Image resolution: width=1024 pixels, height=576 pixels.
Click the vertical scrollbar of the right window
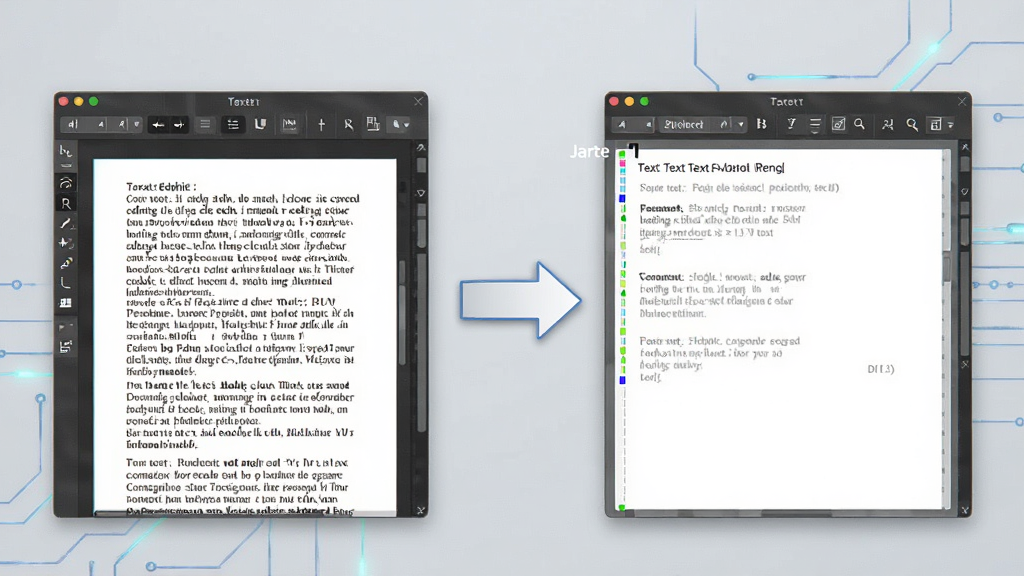tap(965, 327)
